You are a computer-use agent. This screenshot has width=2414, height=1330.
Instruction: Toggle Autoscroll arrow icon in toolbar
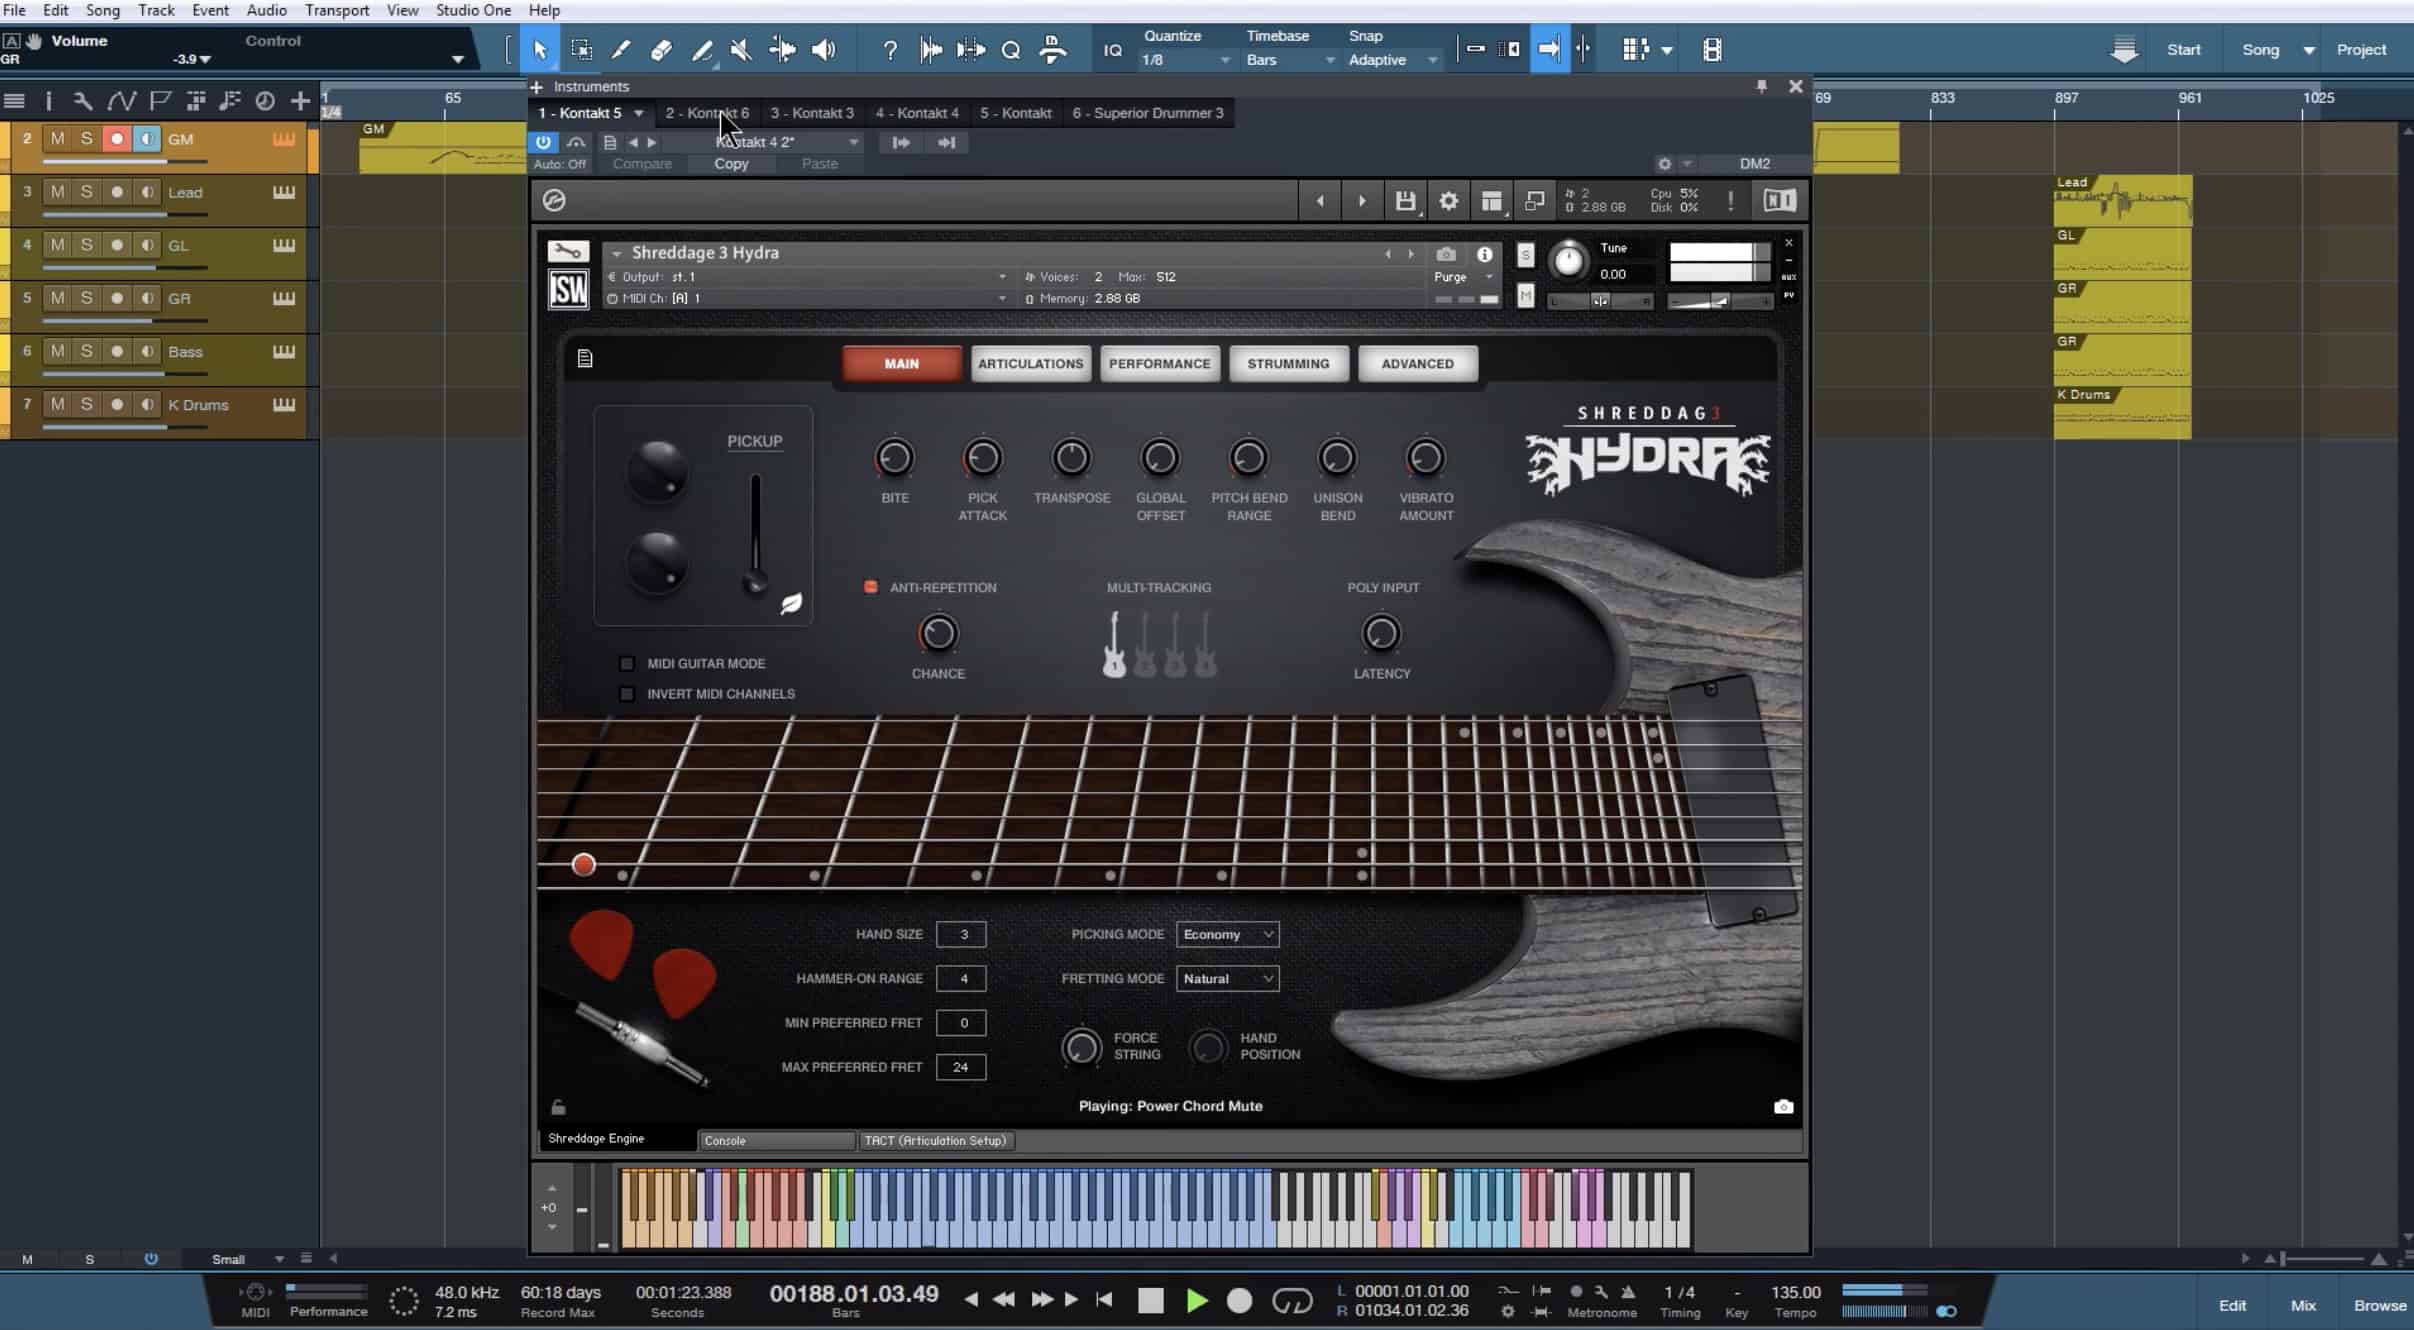click(1549, 49)
